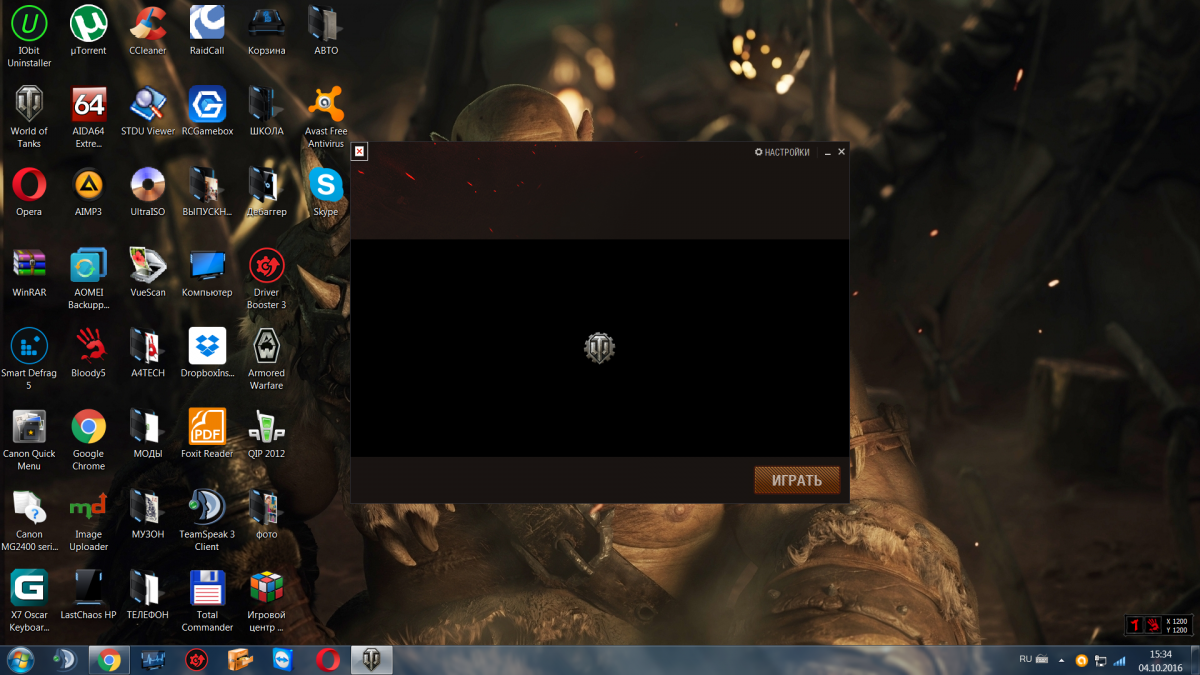Viewport: 1200px width, 675px height.
Task: Select the WinRAR desktop icon
Action: 29,274
